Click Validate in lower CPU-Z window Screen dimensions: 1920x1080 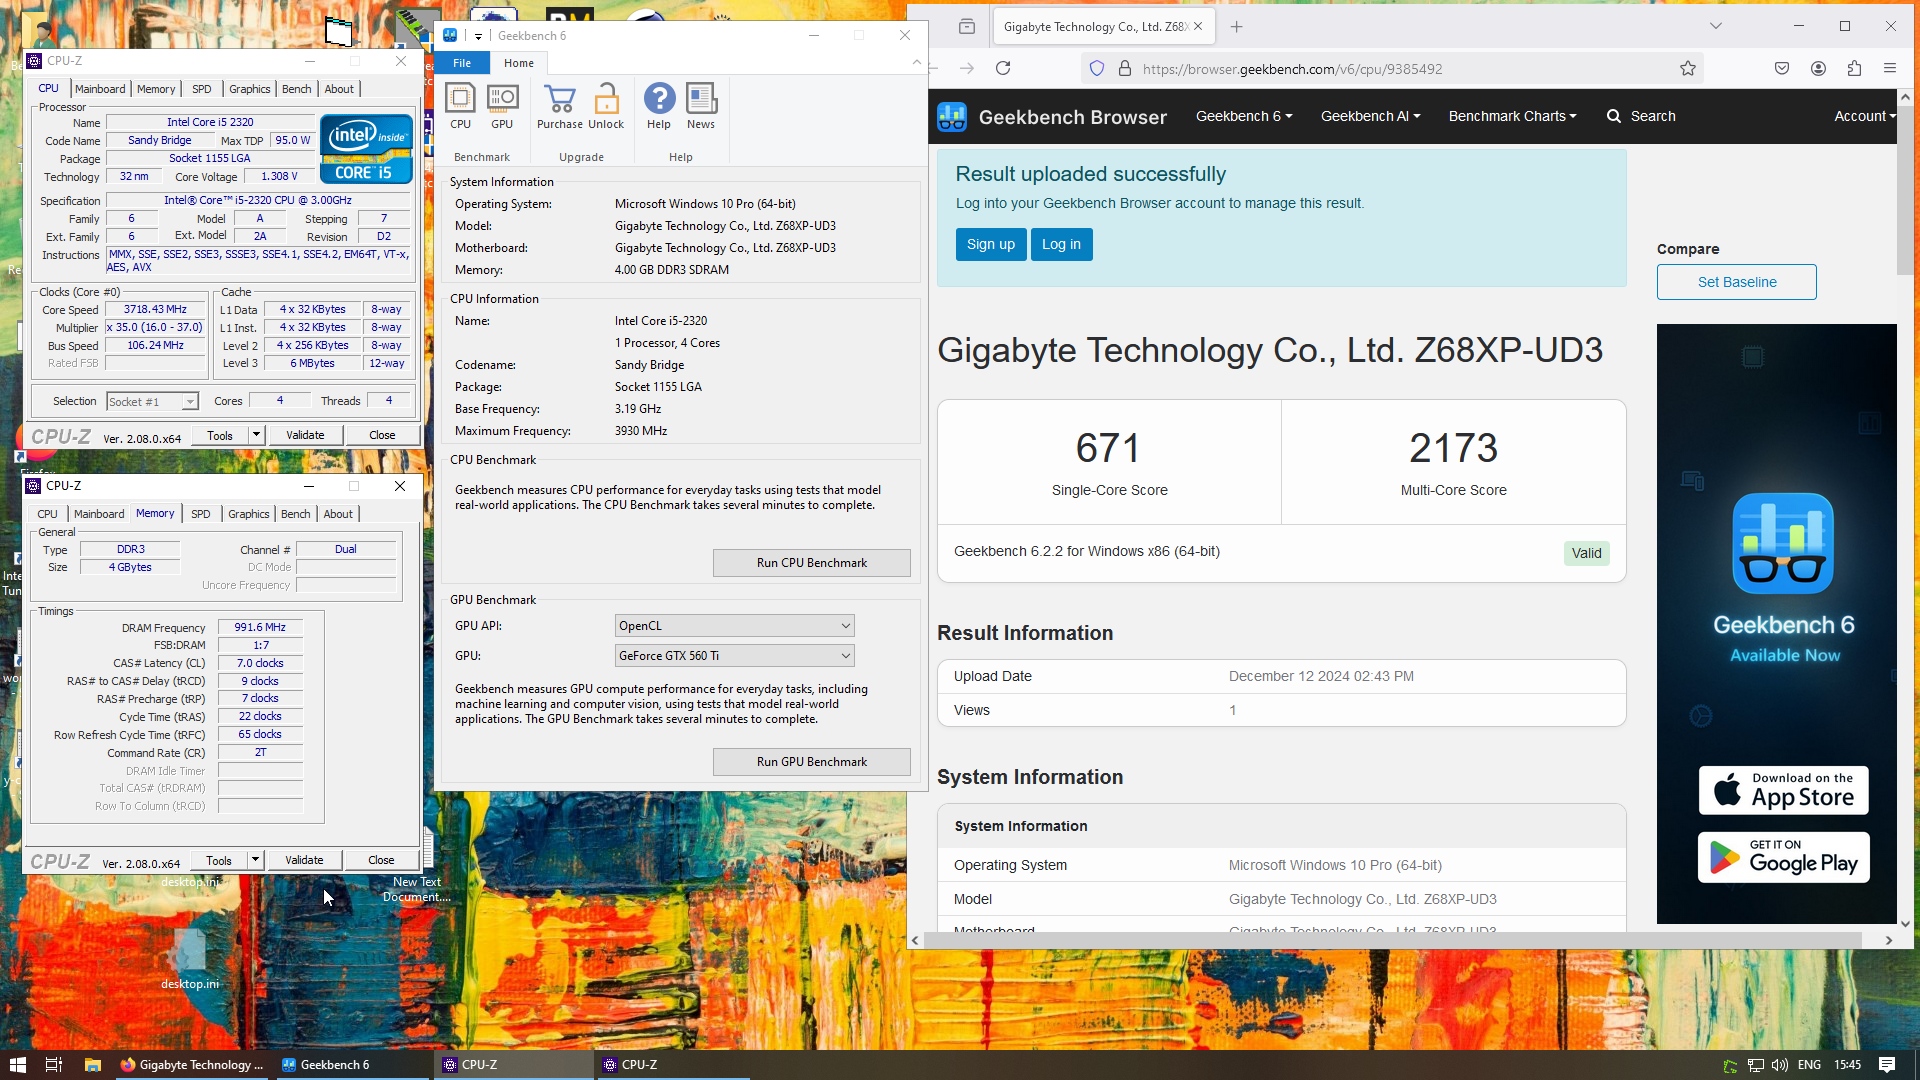click(x=304, y=860)
